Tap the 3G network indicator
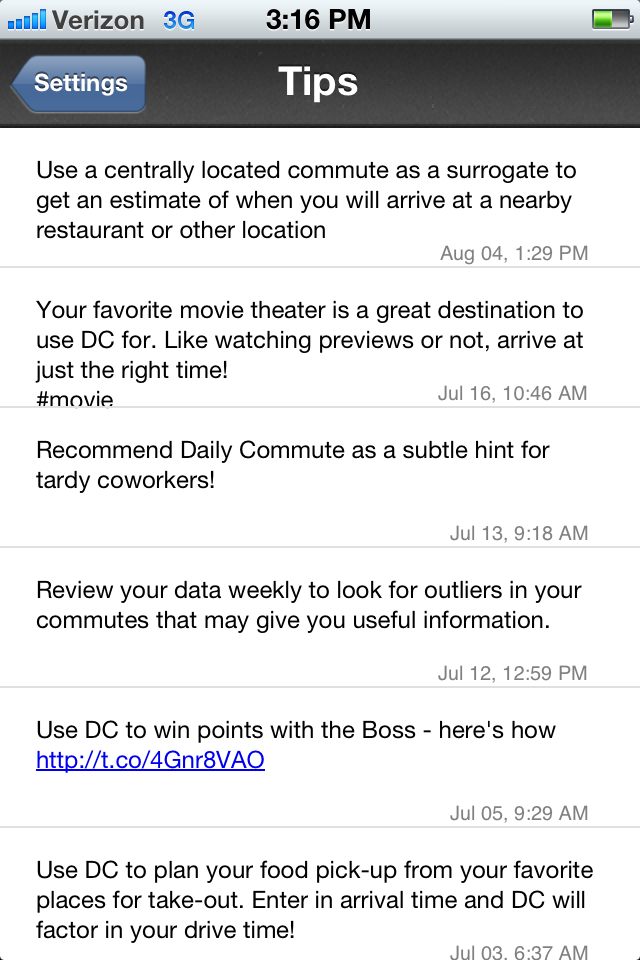The height and width of the screenshot is (960, 640). tap(179, 19)
